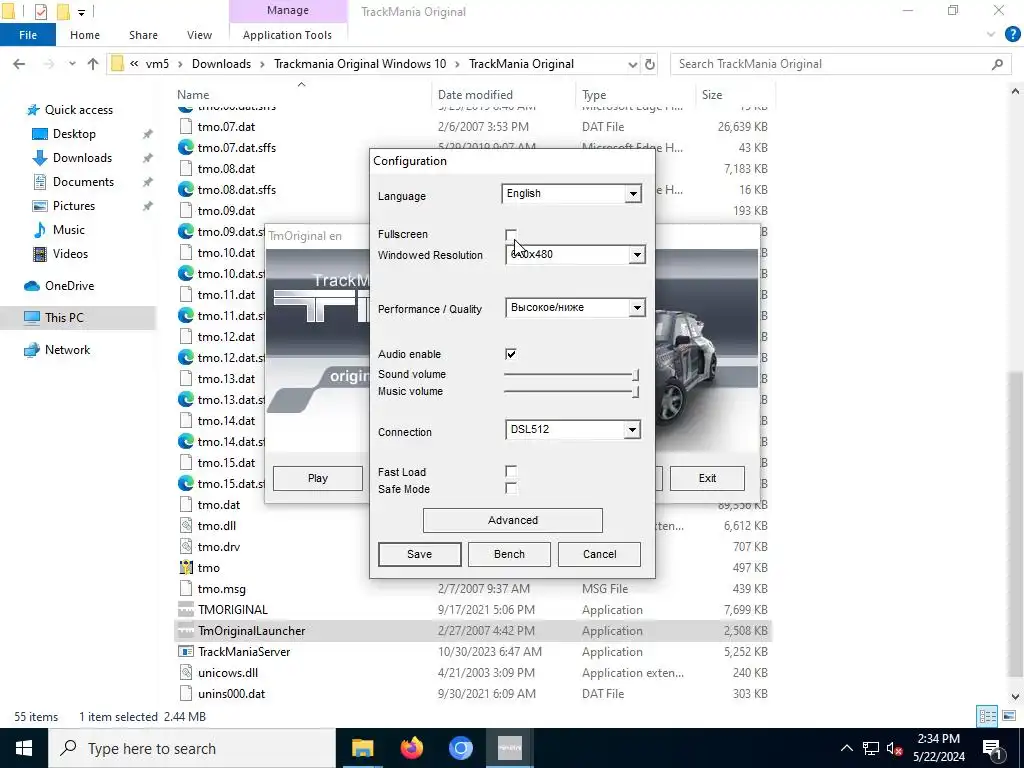Open the Performance / Quality dropdown
1024x768 pixels.
(637, 308)
